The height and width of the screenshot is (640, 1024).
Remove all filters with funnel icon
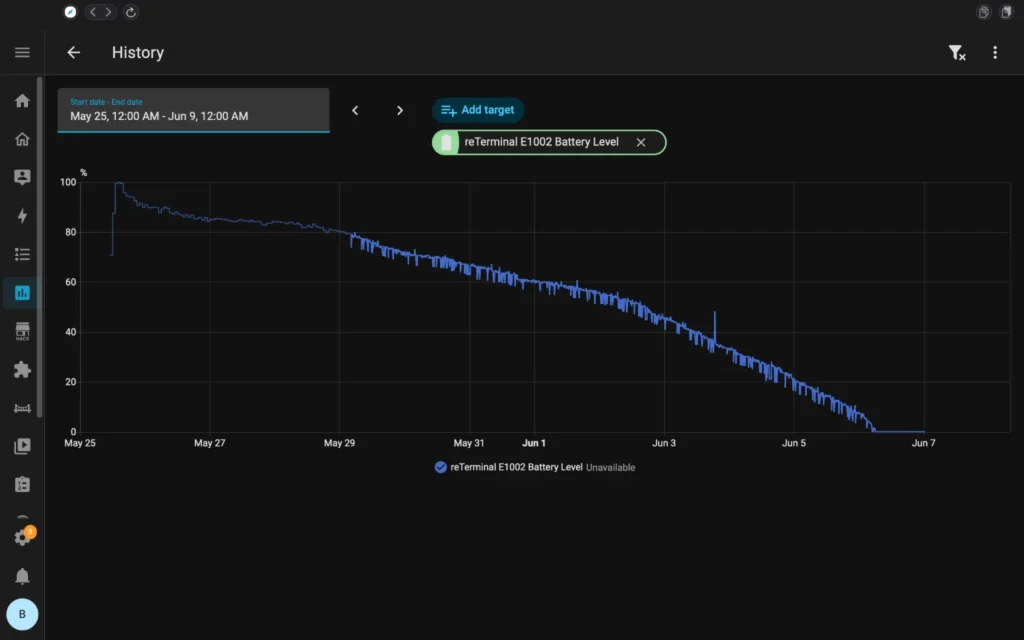[957, 52]
